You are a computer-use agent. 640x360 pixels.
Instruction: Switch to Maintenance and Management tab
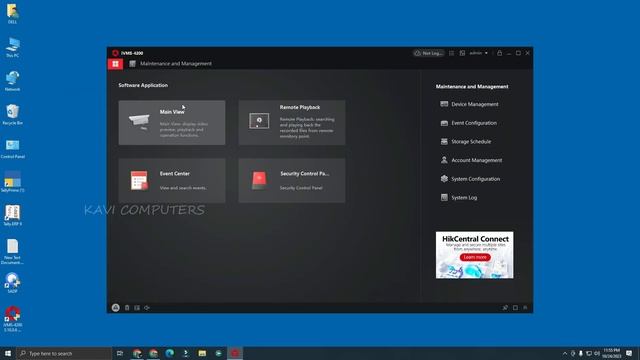click(x=171, y=64)
